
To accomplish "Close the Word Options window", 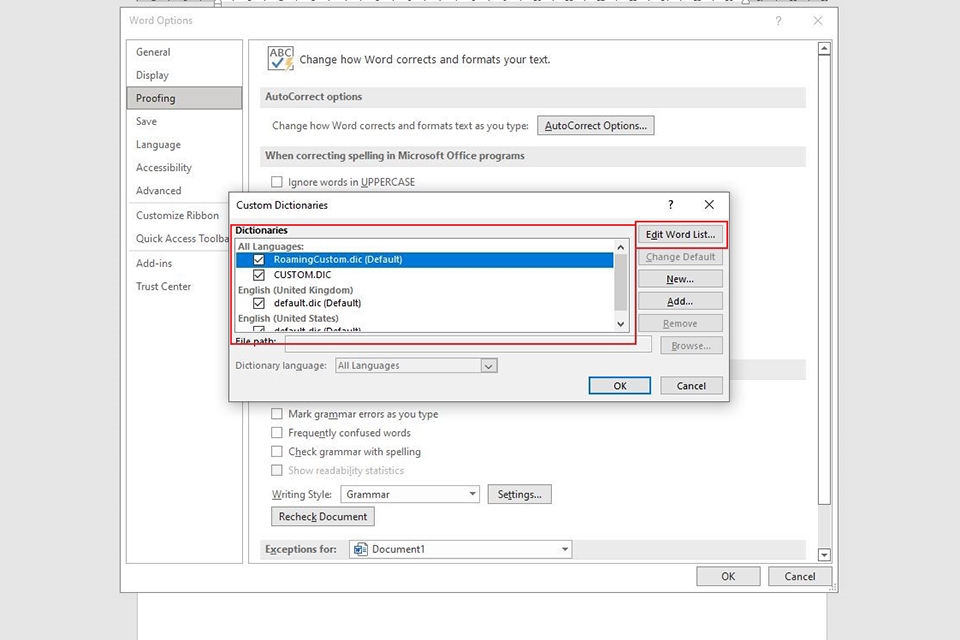I will (817, 21).
